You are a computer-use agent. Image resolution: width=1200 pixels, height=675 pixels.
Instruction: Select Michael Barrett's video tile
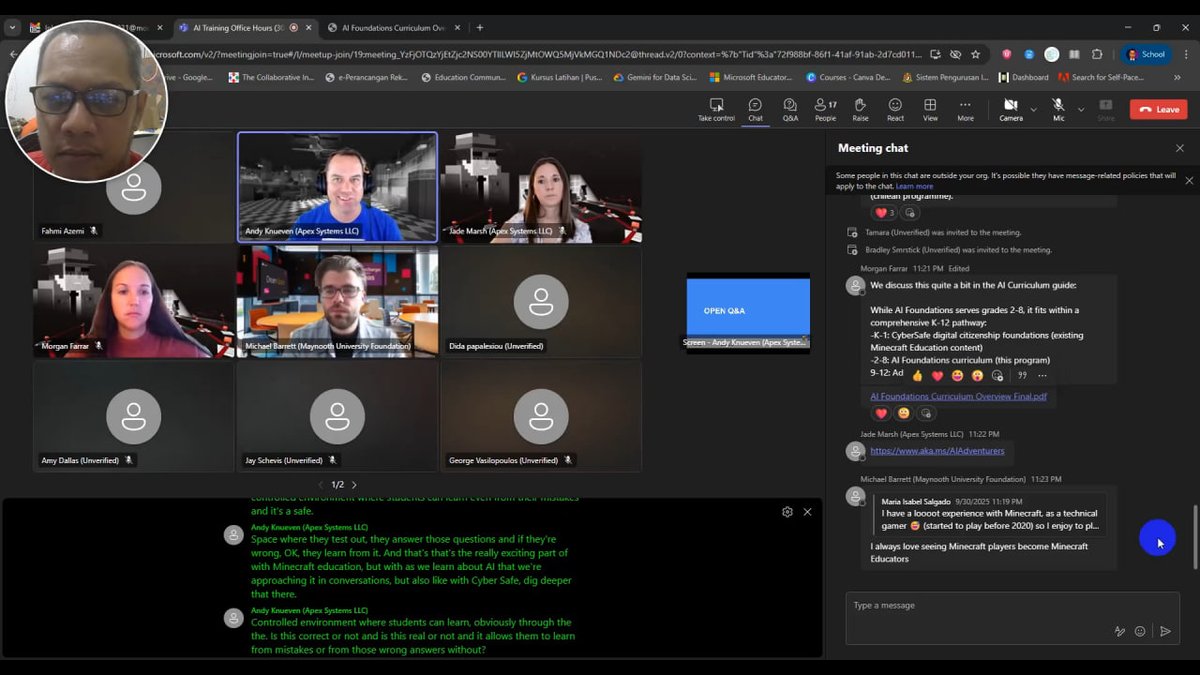337,301
